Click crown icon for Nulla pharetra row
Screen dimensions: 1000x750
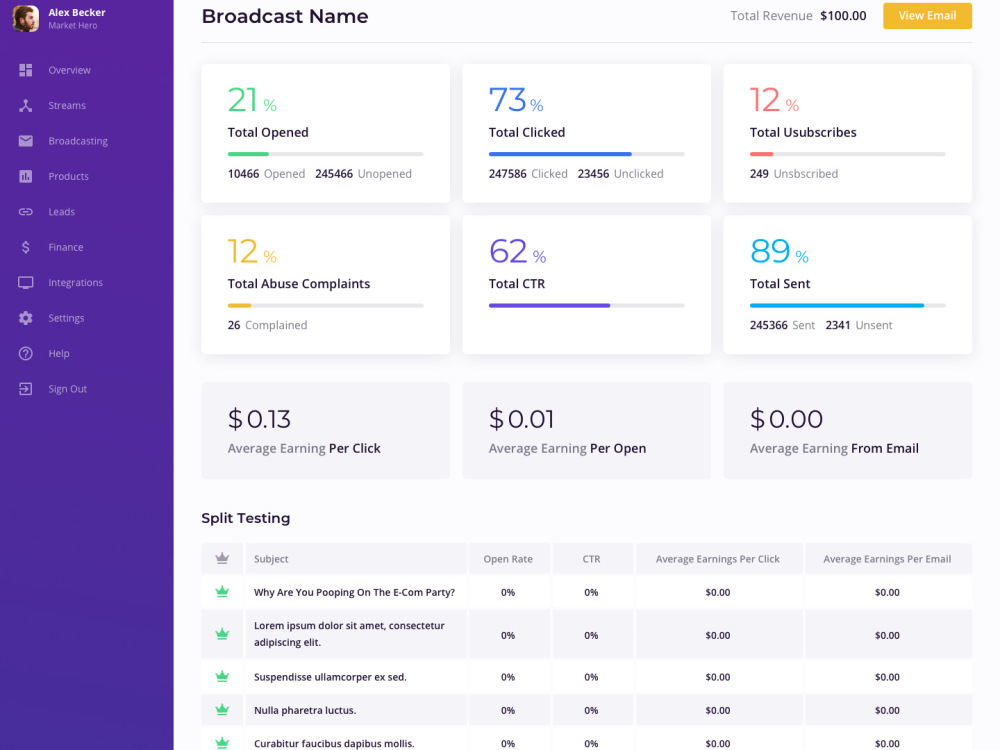tap(222, 710)
